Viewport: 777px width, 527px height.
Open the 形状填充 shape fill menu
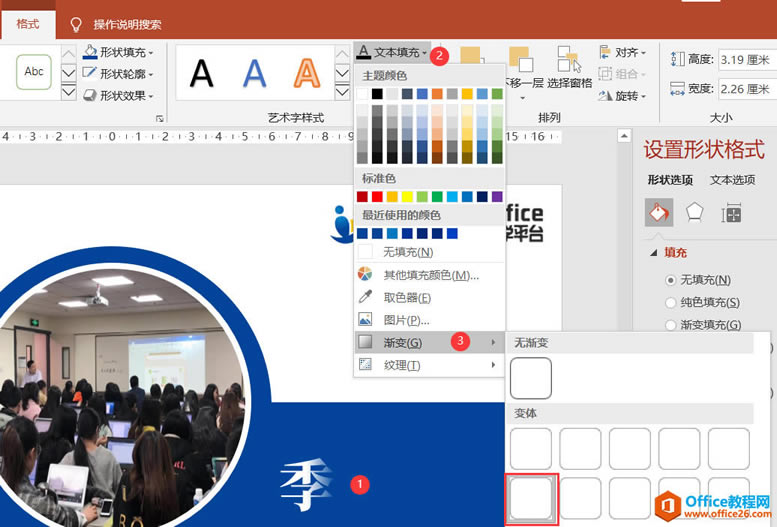click(119, 52)
